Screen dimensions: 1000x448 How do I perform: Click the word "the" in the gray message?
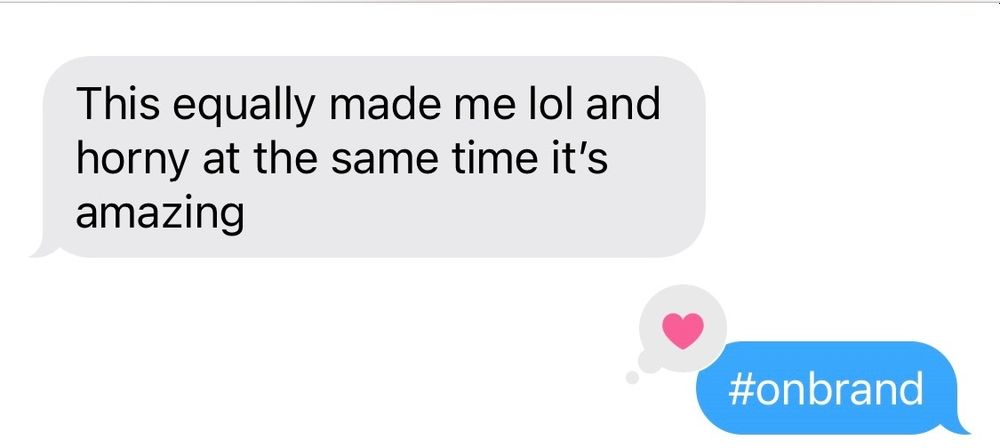[285, 158]
